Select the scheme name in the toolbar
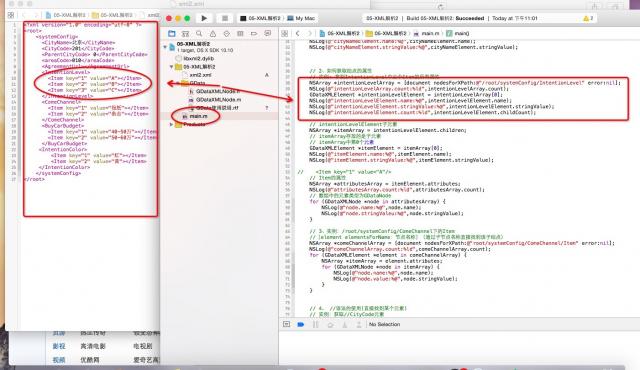Viewport: 640px width, 370px height. point(260,18)
